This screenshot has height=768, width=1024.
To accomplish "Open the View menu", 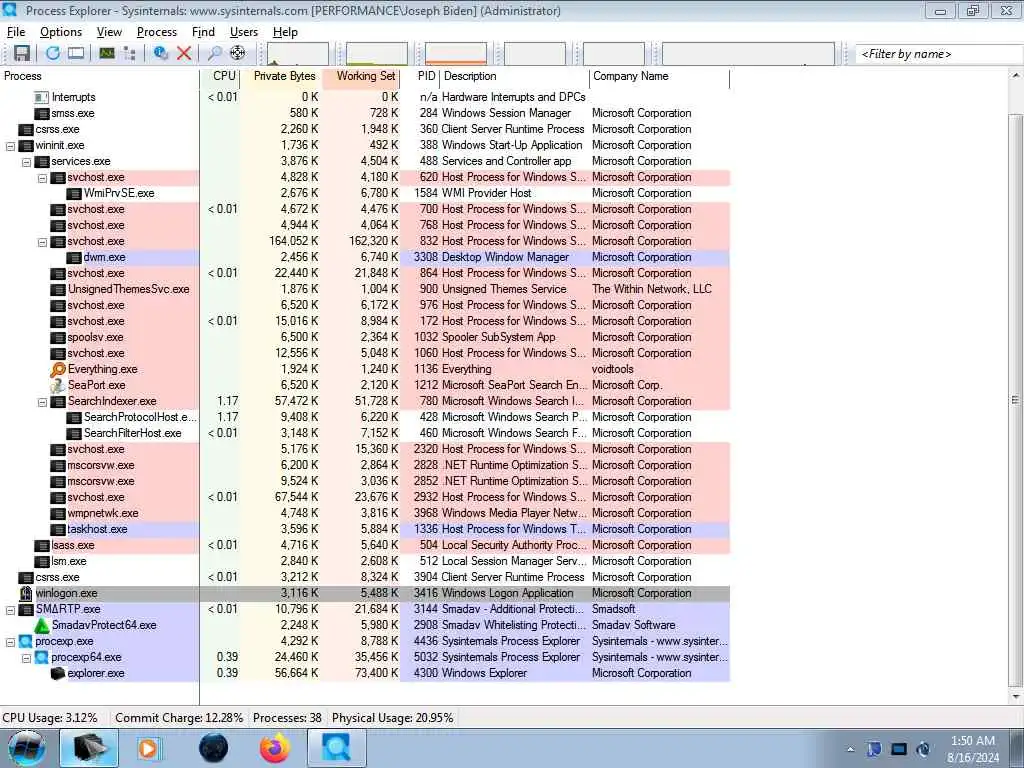I will 109,32.
